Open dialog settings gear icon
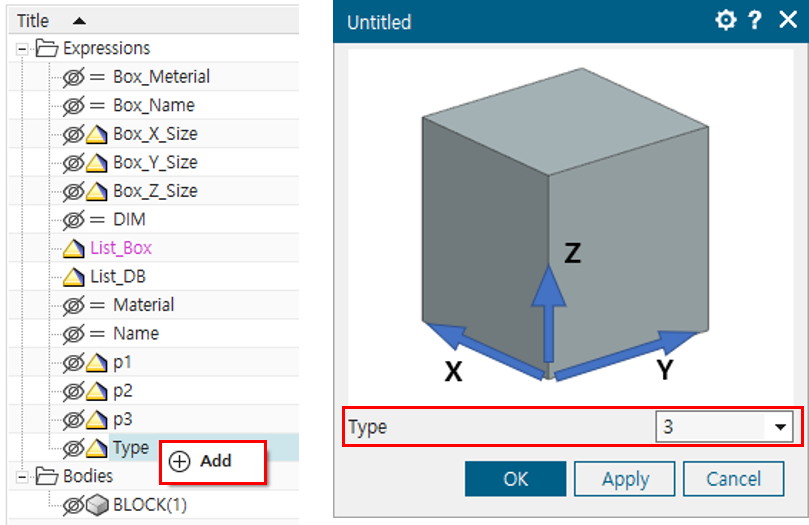This screenshot has width=809, height=525. point(725,21)
